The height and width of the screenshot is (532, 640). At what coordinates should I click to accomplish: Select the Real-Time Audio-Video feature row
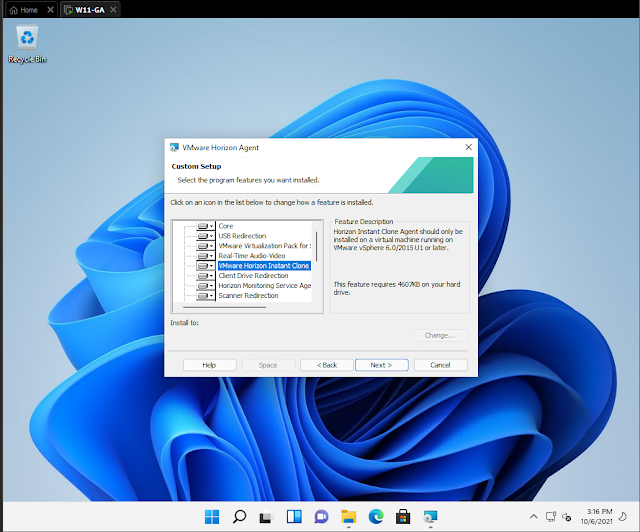pyautogui.click(x=251, y=256)
